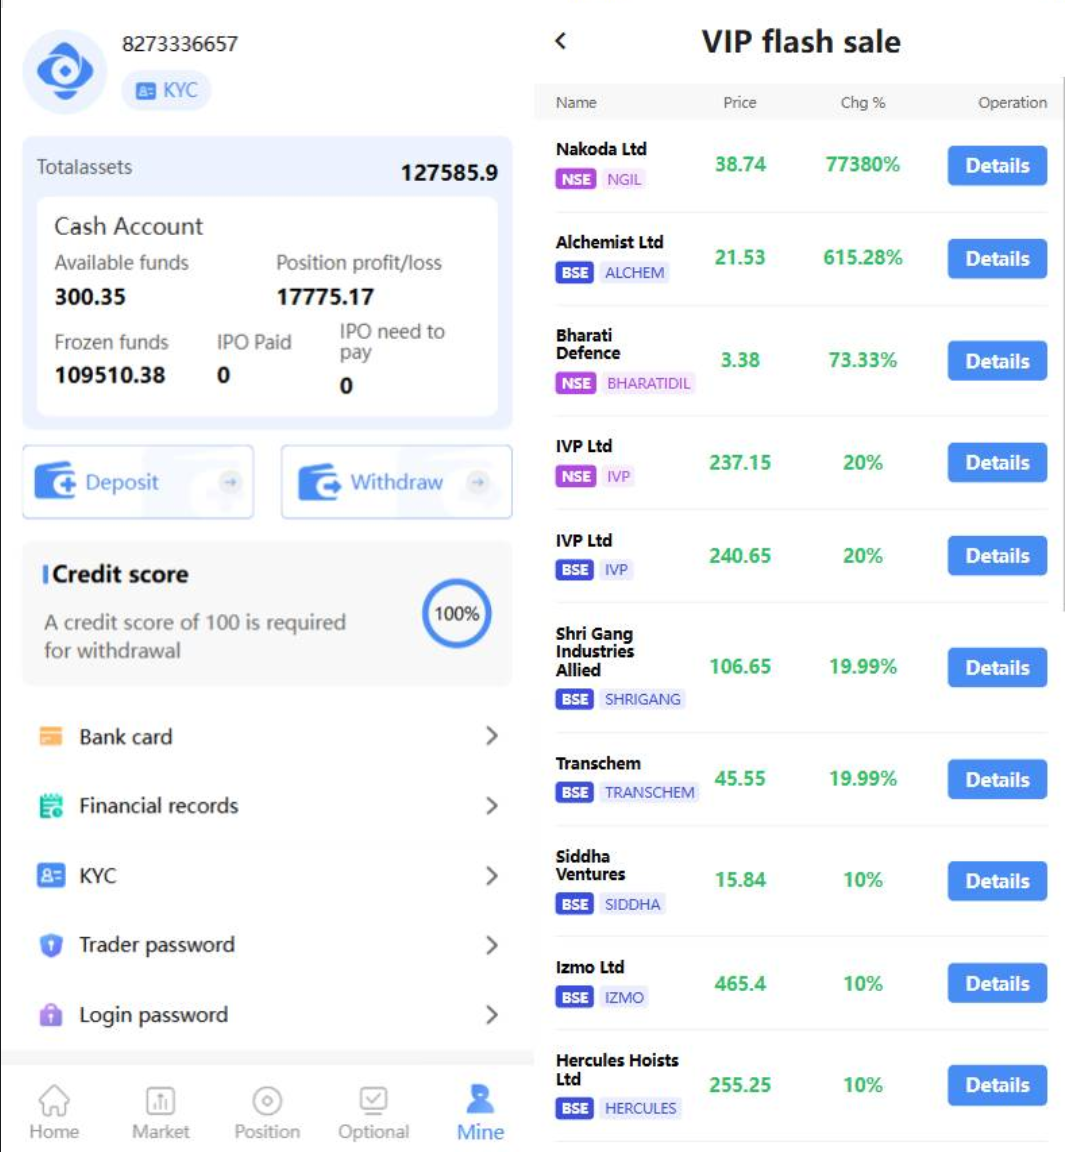Click the back arrow on VIP flash sale
The image size is (1065, 1152).
tap(561, 41)
